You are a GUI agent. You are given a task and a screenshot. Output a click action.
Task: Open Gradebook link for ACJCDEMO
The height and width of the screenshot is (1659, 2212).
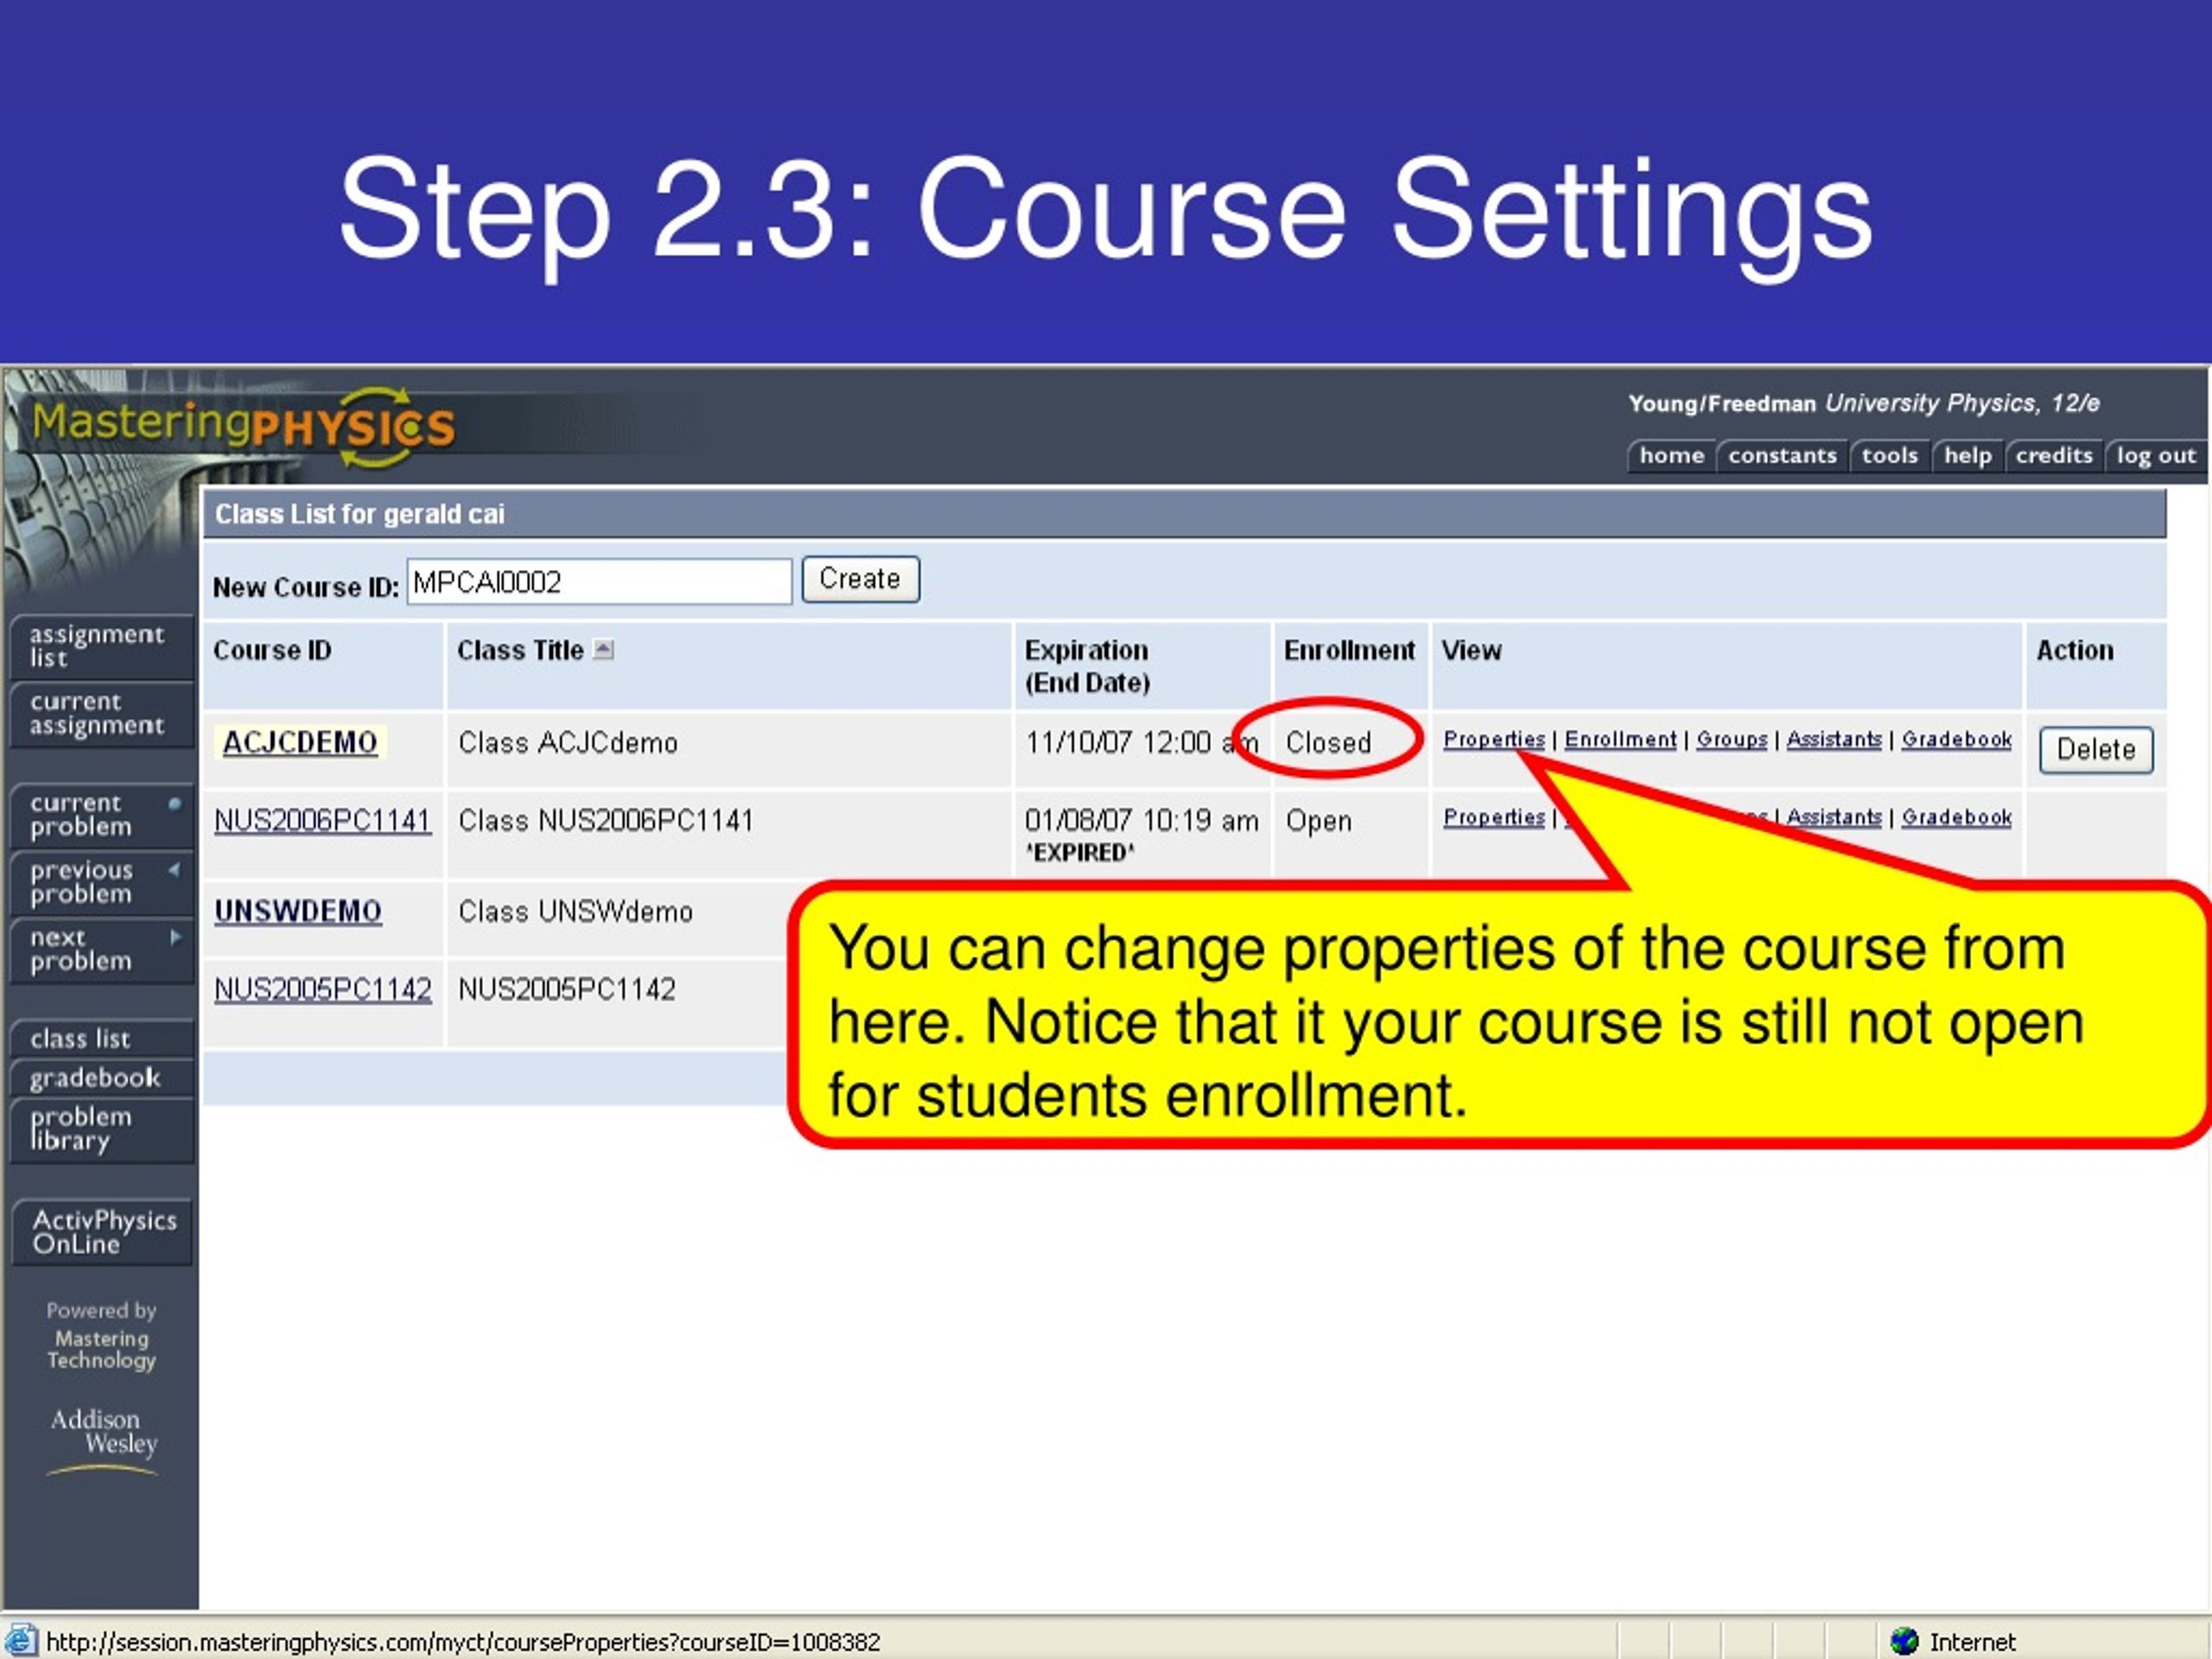(x=1956, y=739)
